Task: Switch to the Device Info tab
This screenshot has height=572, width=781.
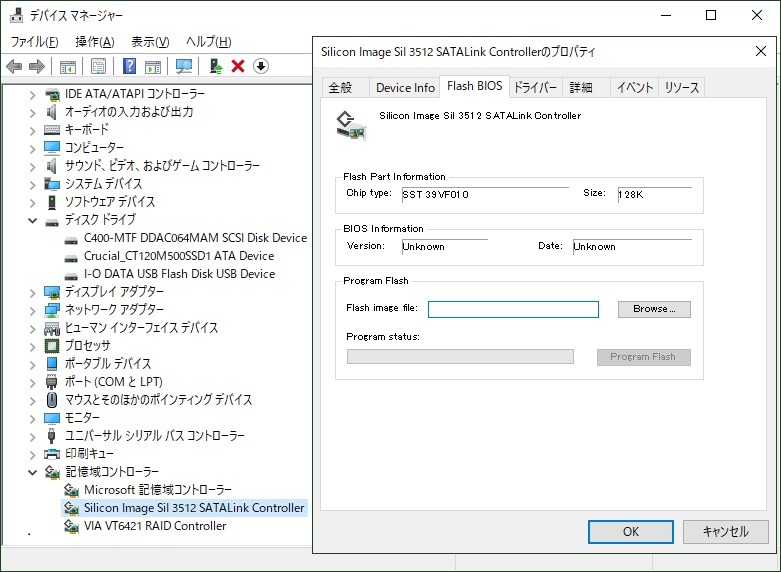Action: [x=405, y=88]
